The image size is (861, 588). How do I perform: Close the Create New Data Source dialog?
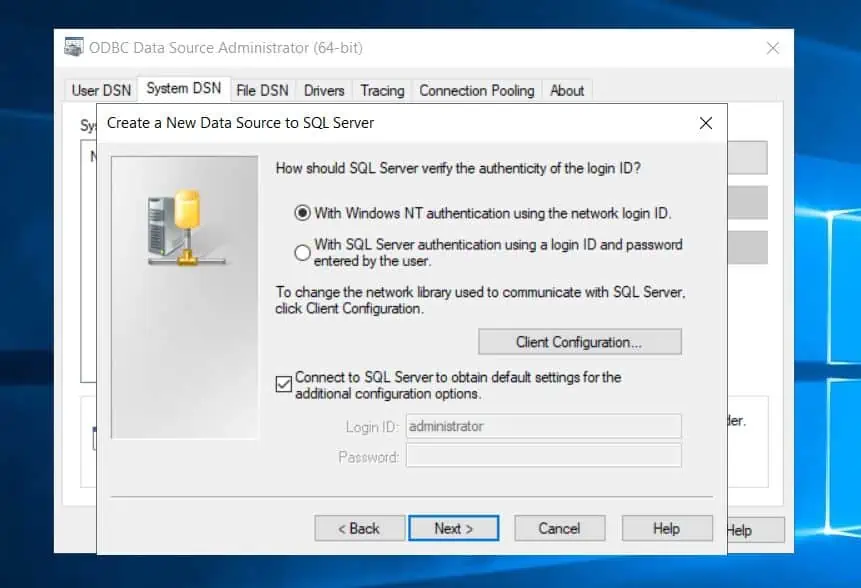tap(706, 123)
